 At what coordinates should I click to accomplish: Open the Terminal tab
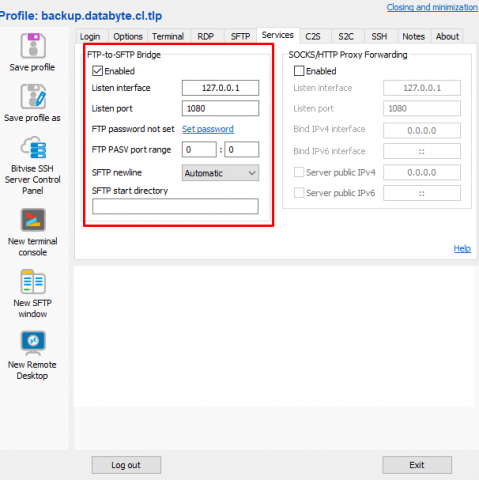point(168,36)
